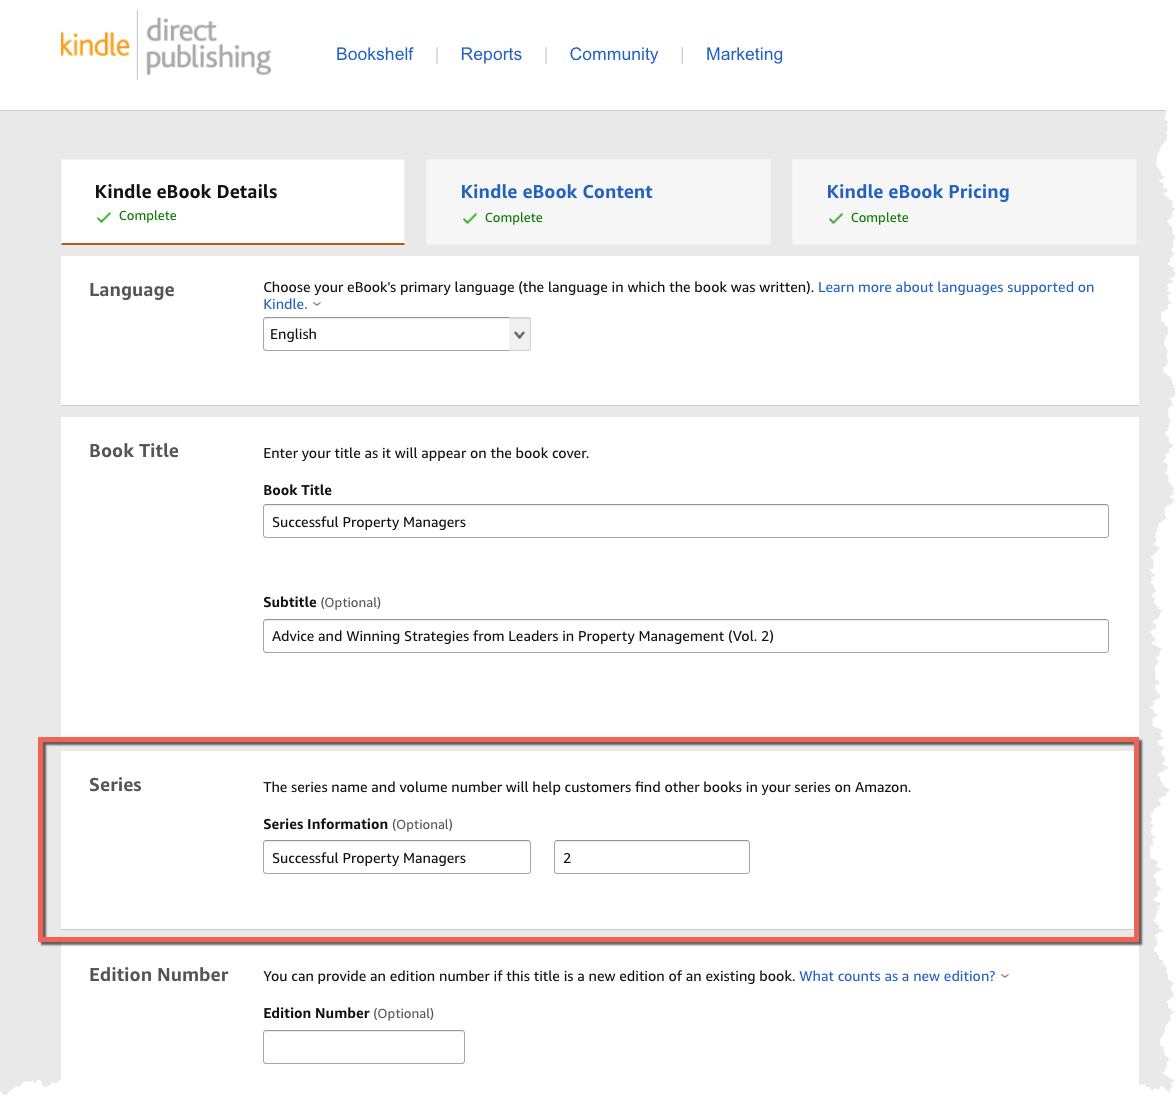Open the Reports page

pos(490,54)
